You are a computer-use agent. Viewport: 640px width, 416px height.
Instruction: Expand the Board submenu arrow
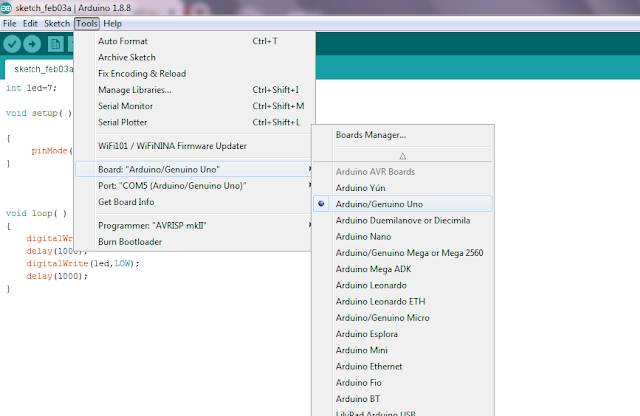[310, 169]
